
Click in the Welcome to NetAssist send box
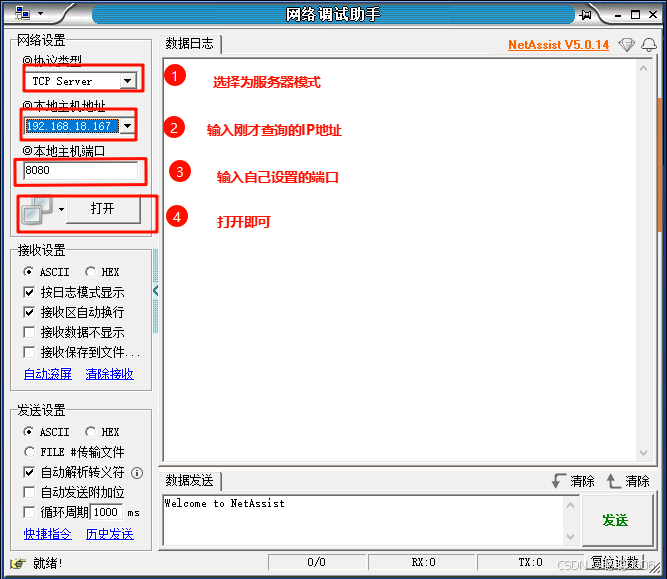point(364,520)
